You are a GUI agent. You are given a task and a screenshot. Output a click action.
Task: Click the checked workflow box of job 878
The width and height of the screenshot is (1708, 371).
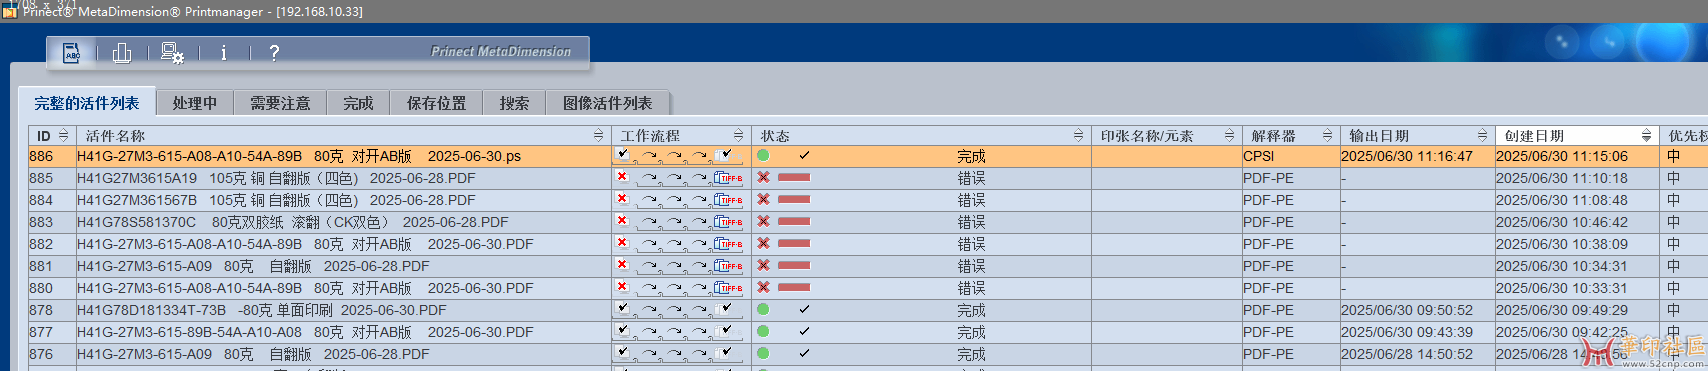click(623, 309)
